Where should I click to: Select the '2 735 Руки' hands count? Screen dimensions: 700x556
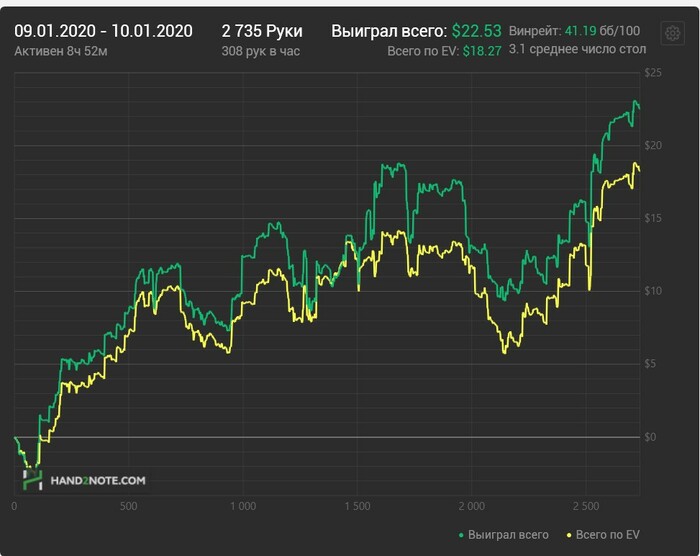point(262,31)
